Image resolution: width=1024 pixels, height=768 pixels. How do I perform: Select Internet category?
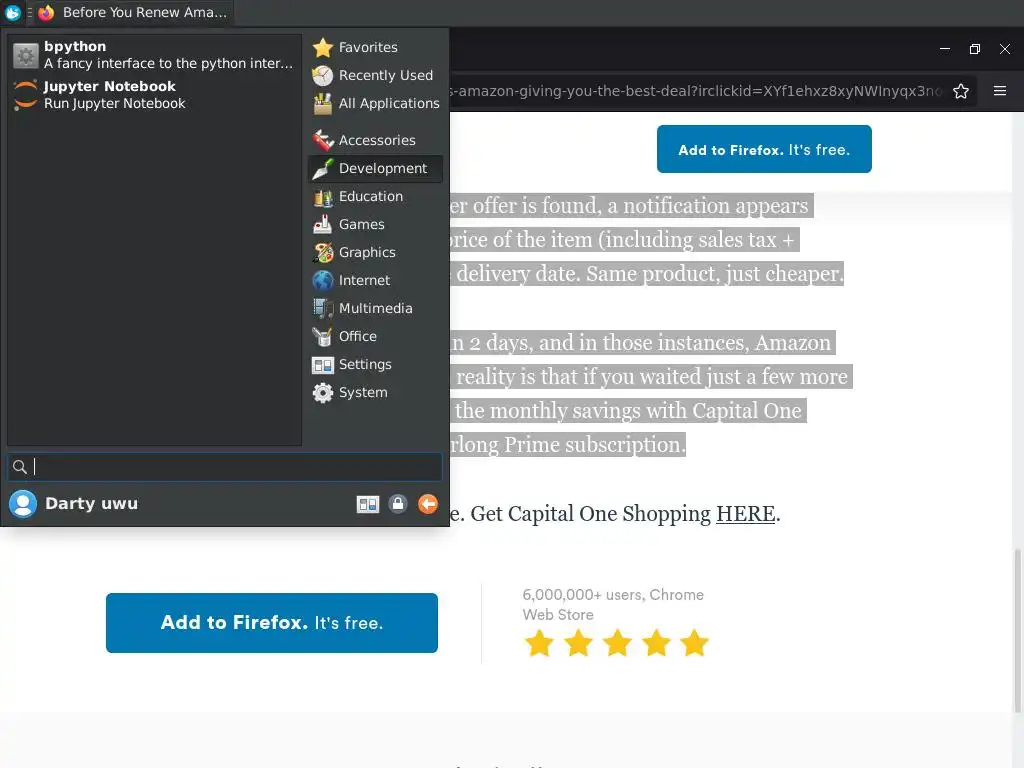(376, 280)
